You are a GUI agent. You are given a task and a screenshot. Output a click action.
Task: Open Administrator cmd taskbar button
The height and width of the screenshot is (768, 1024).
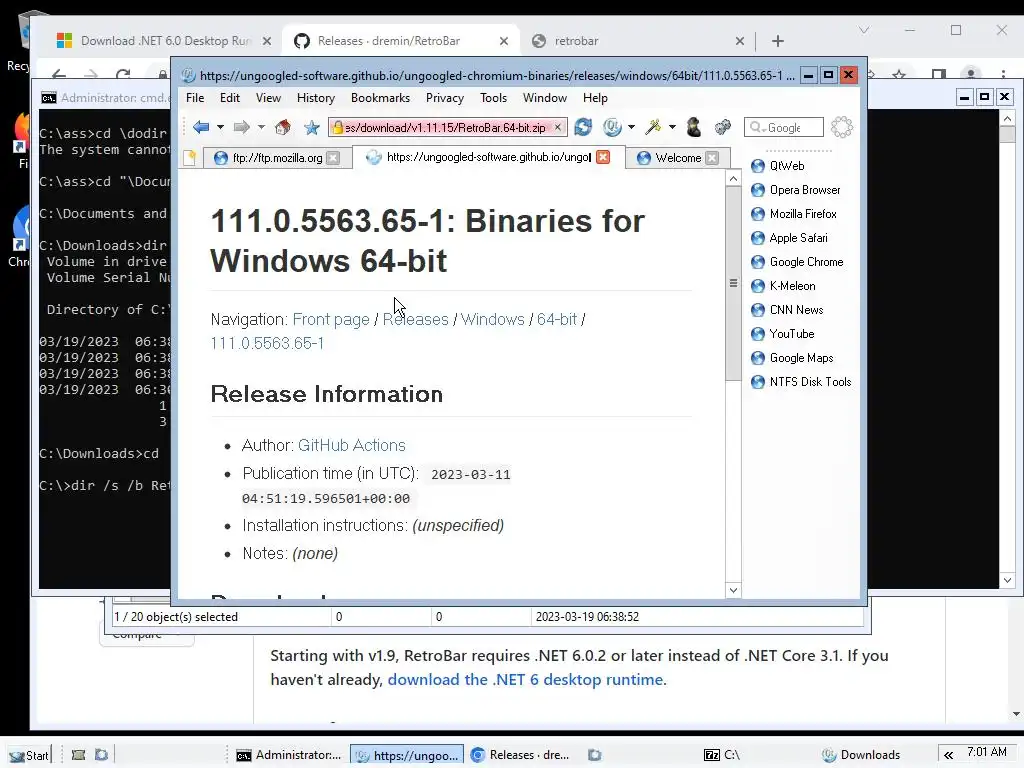288,755
